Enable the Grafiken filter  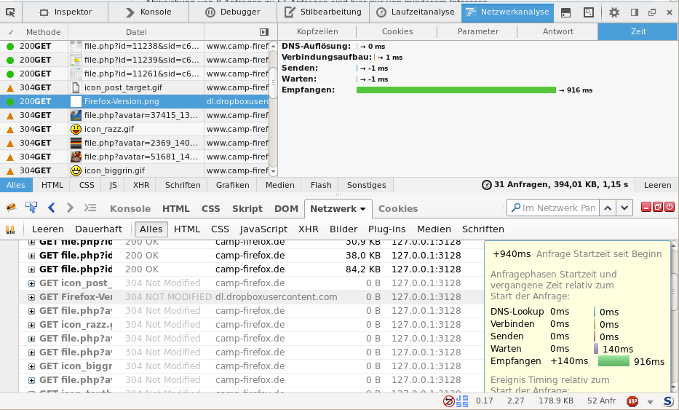click(x=232, y=185)
